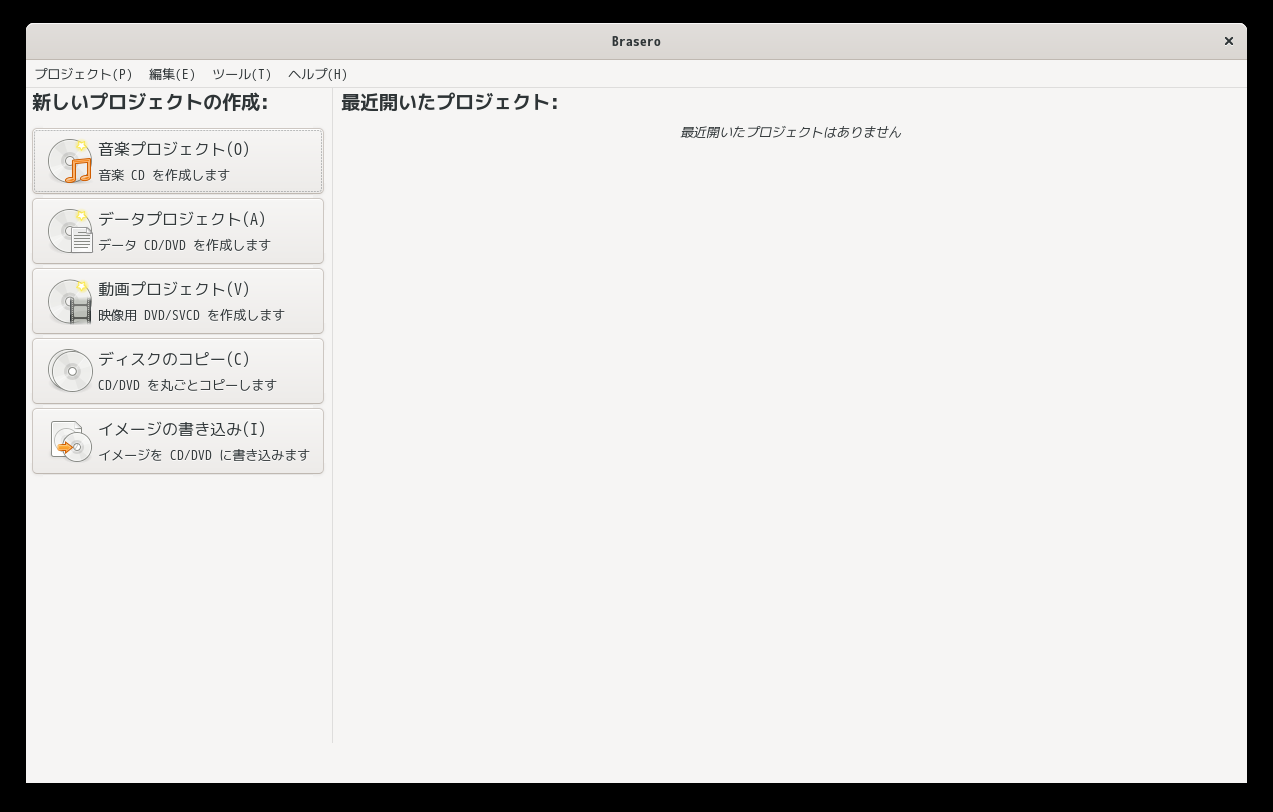Click the image burn arrow disc icon
This screenshot has width=1273, height=812.
tap(70, 441)
